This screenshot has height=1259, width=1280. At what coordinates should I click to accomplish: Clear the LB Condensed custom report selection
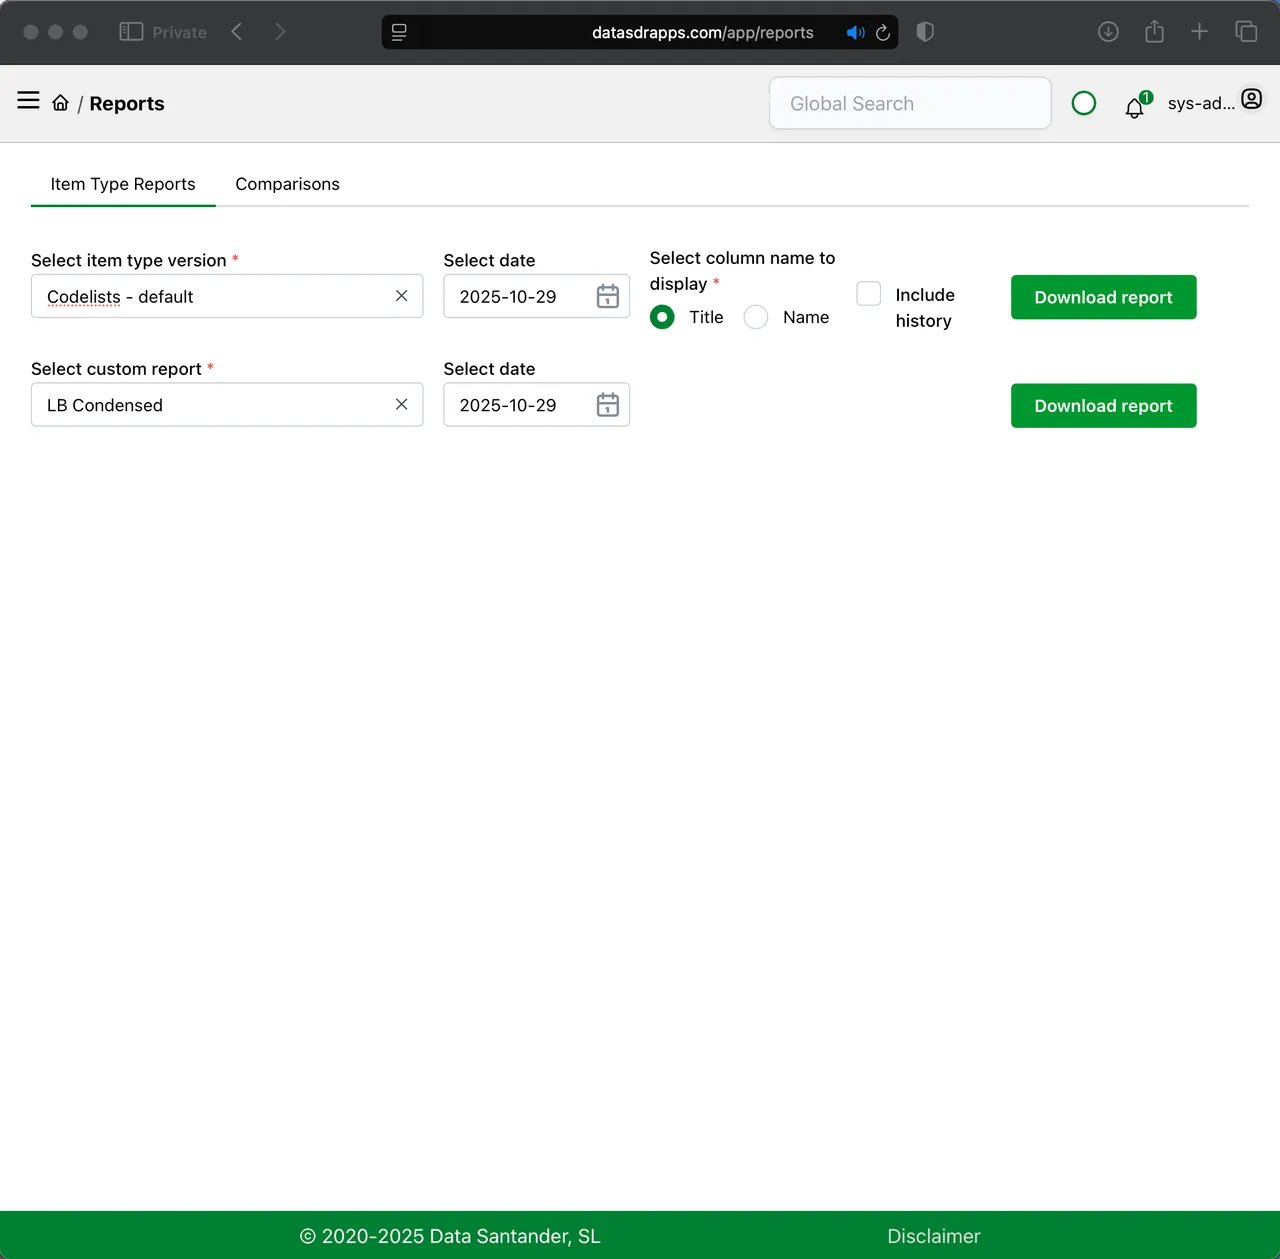pos(401,404)
